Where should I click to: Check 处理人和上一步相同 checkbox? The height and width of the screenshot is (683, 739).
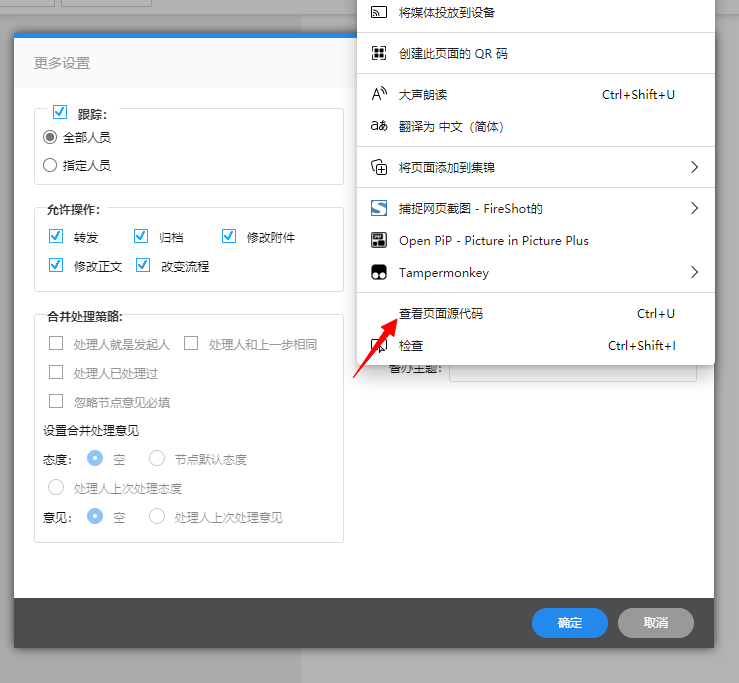[191, 343]
